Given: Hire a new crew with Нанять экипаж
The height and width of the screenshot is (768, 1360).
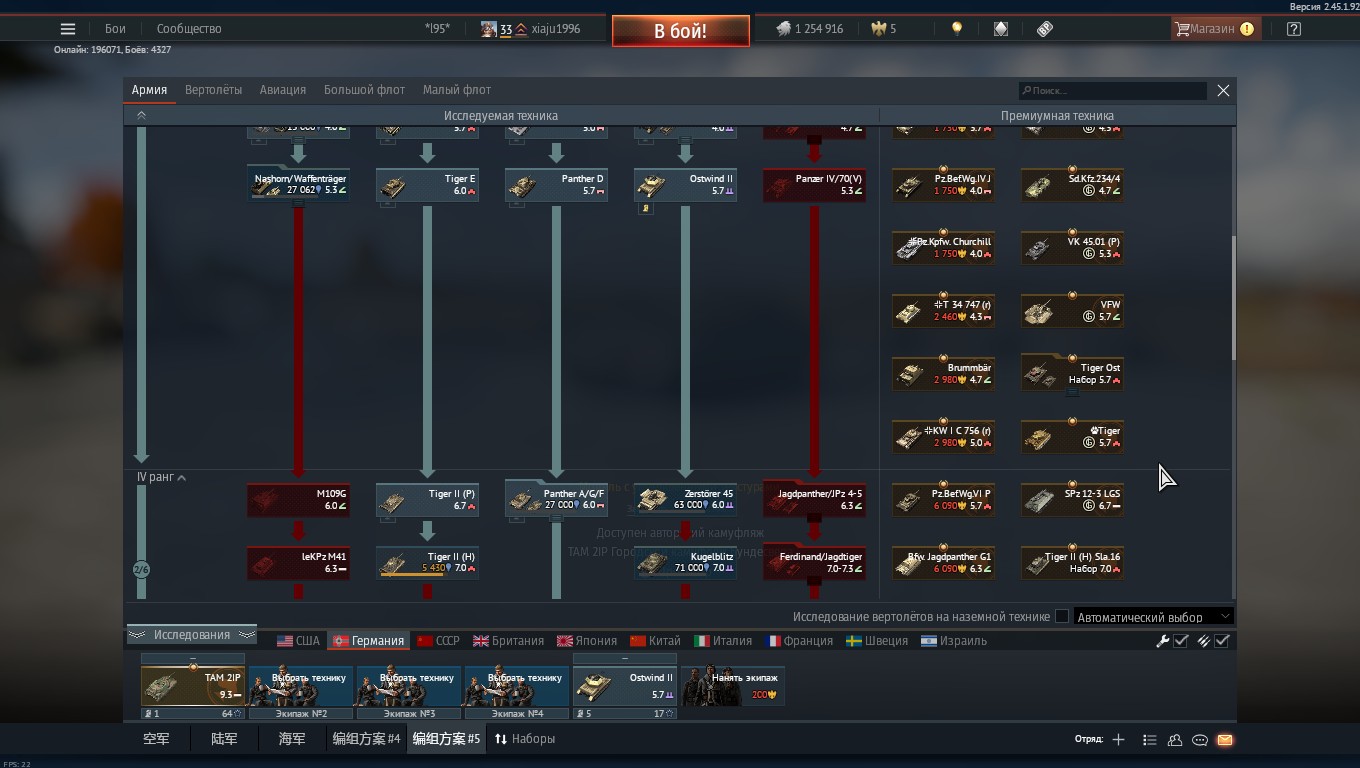Looking at the screenshot, I should [x=733, y=686].
